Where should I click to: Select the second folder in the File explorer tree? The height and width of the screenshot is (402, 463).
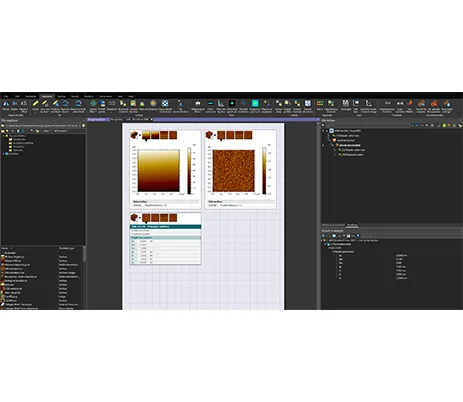coord(21,143)
